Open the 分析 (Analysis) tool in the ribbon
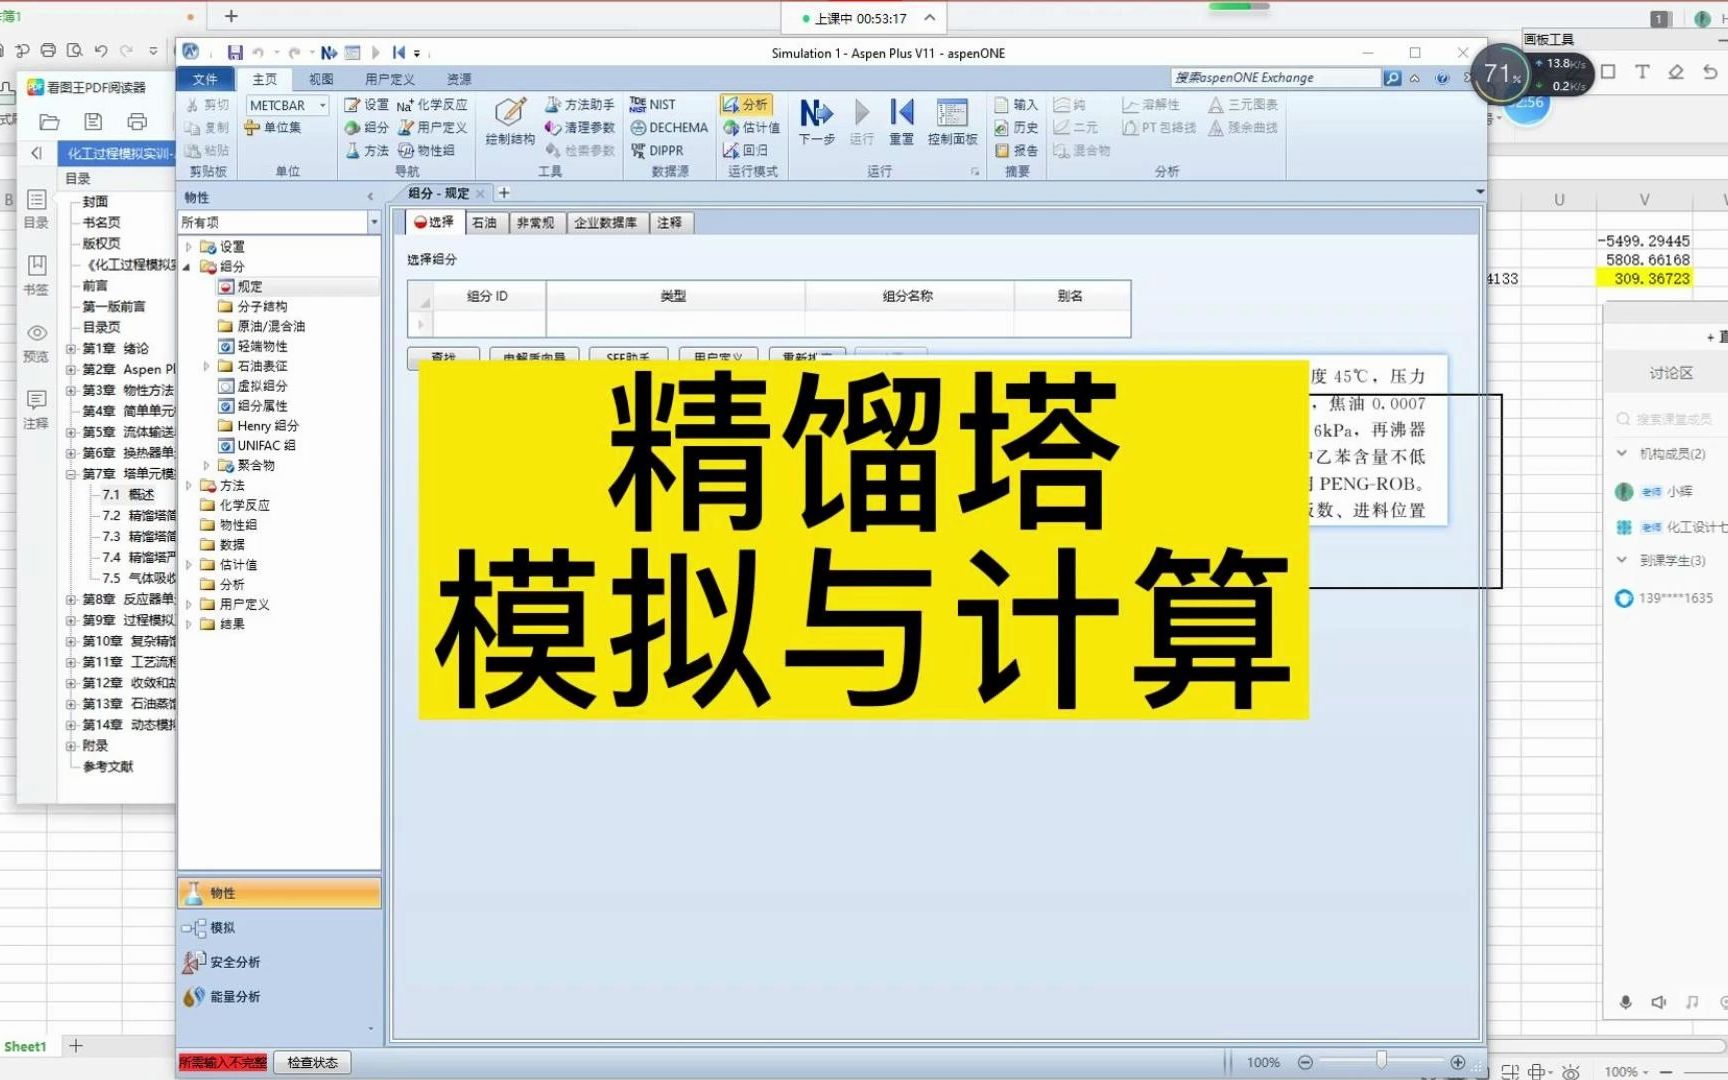 tap(748, 104)
